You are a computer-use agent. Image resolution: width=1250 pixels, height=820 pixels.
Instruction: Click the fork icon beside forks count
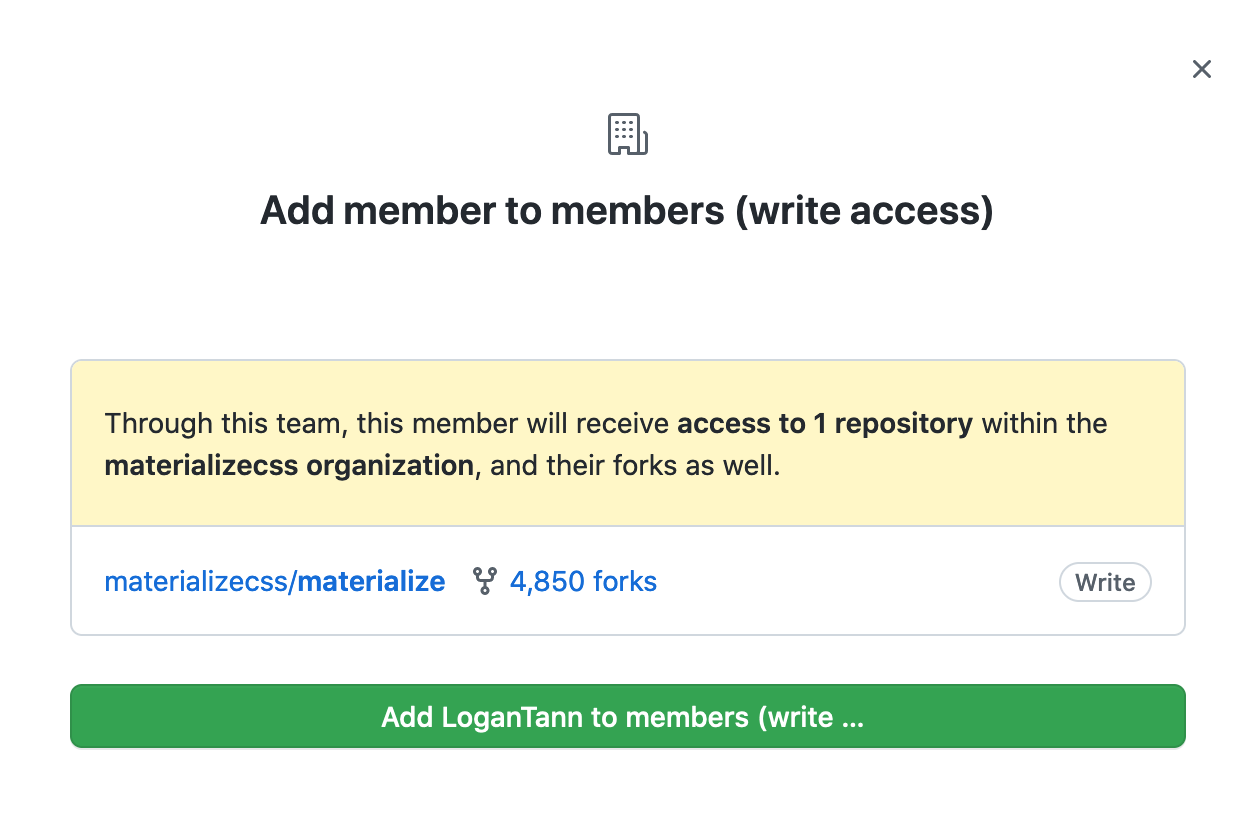tap(485, 581)
